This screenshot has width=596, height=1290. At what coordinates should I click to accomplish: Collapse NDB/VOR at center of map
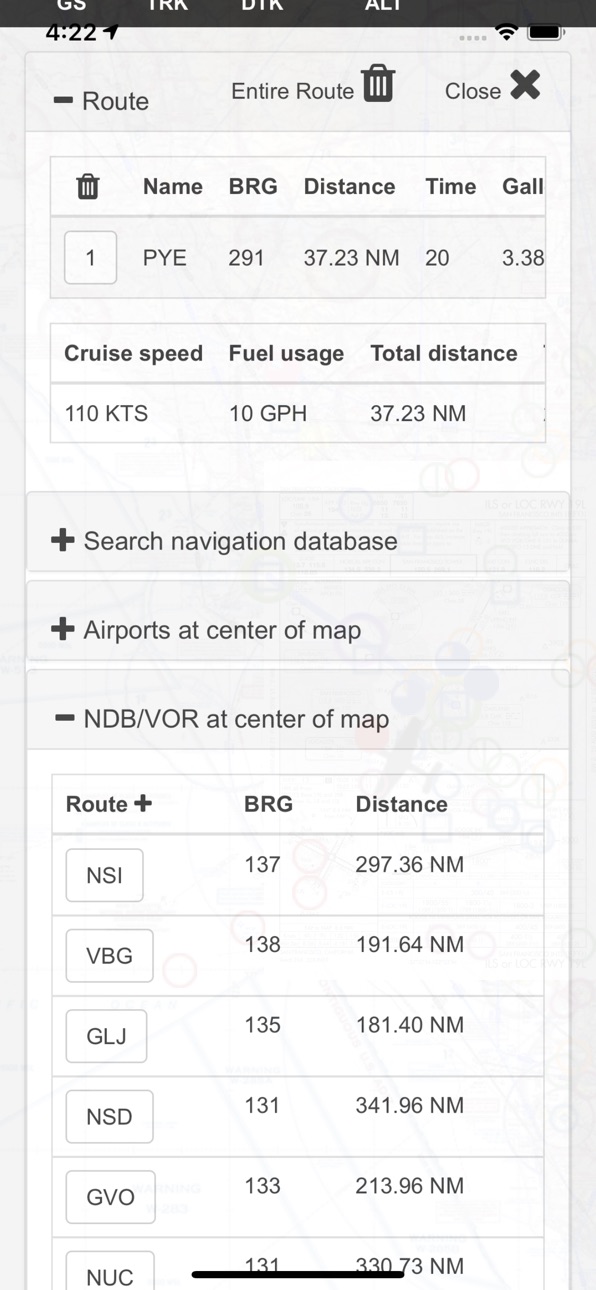(x=64, y=718)
